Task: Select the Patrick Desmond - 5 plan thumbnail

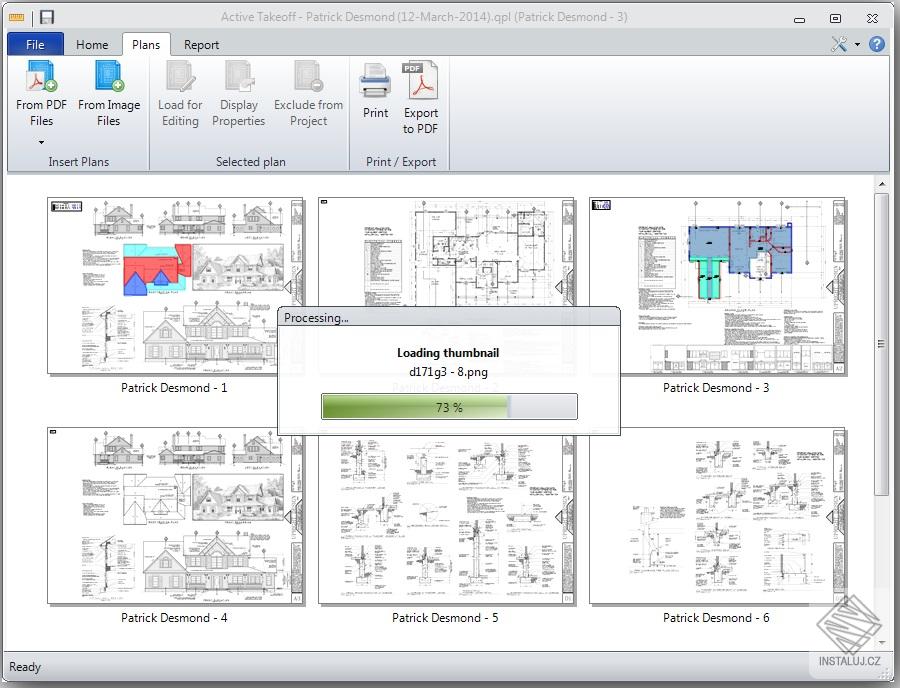Action: (x=447, y=519)
